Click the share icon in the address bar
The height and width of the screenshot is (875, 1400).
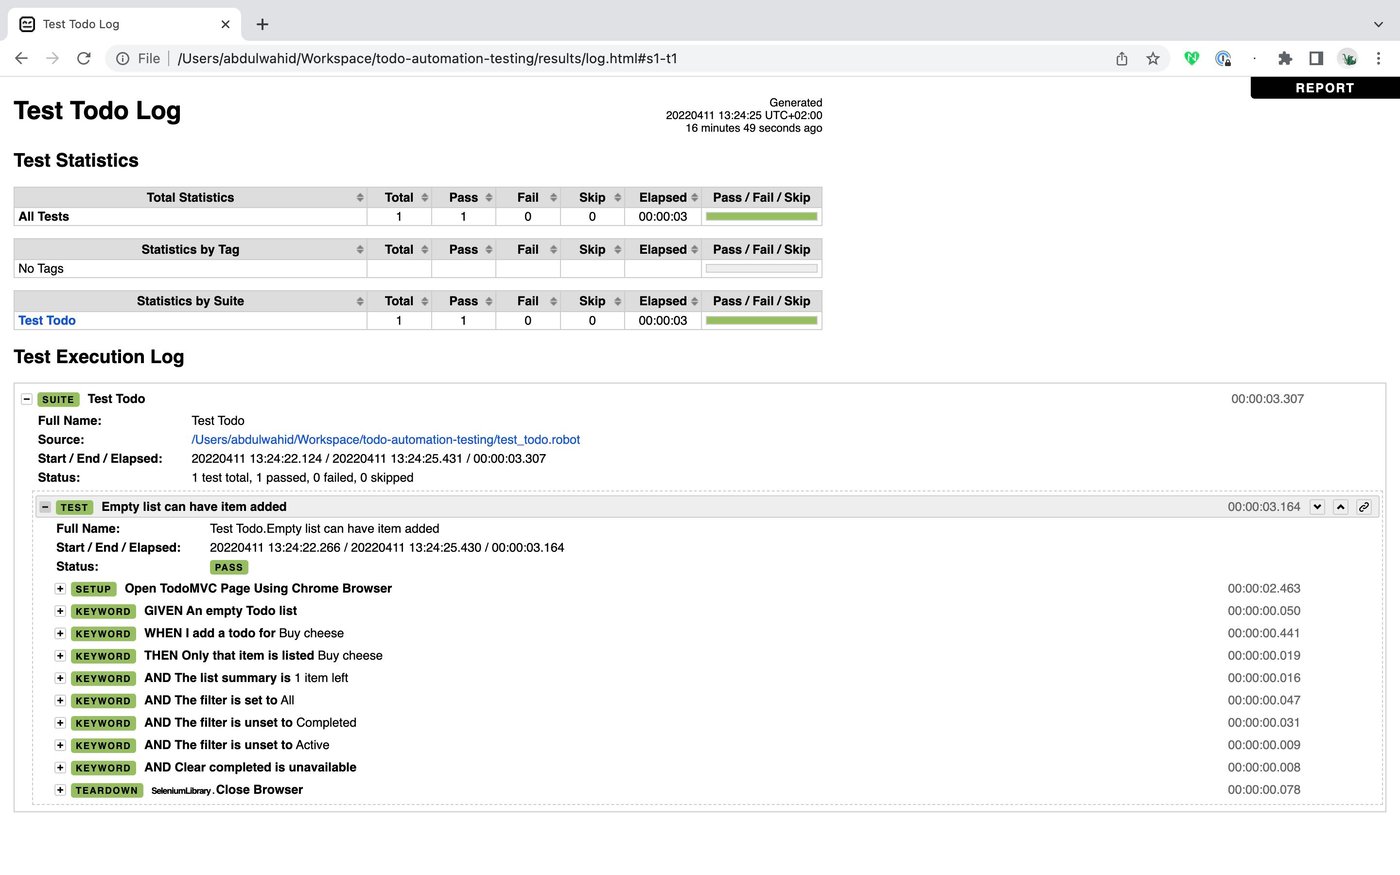(1121, 58)
